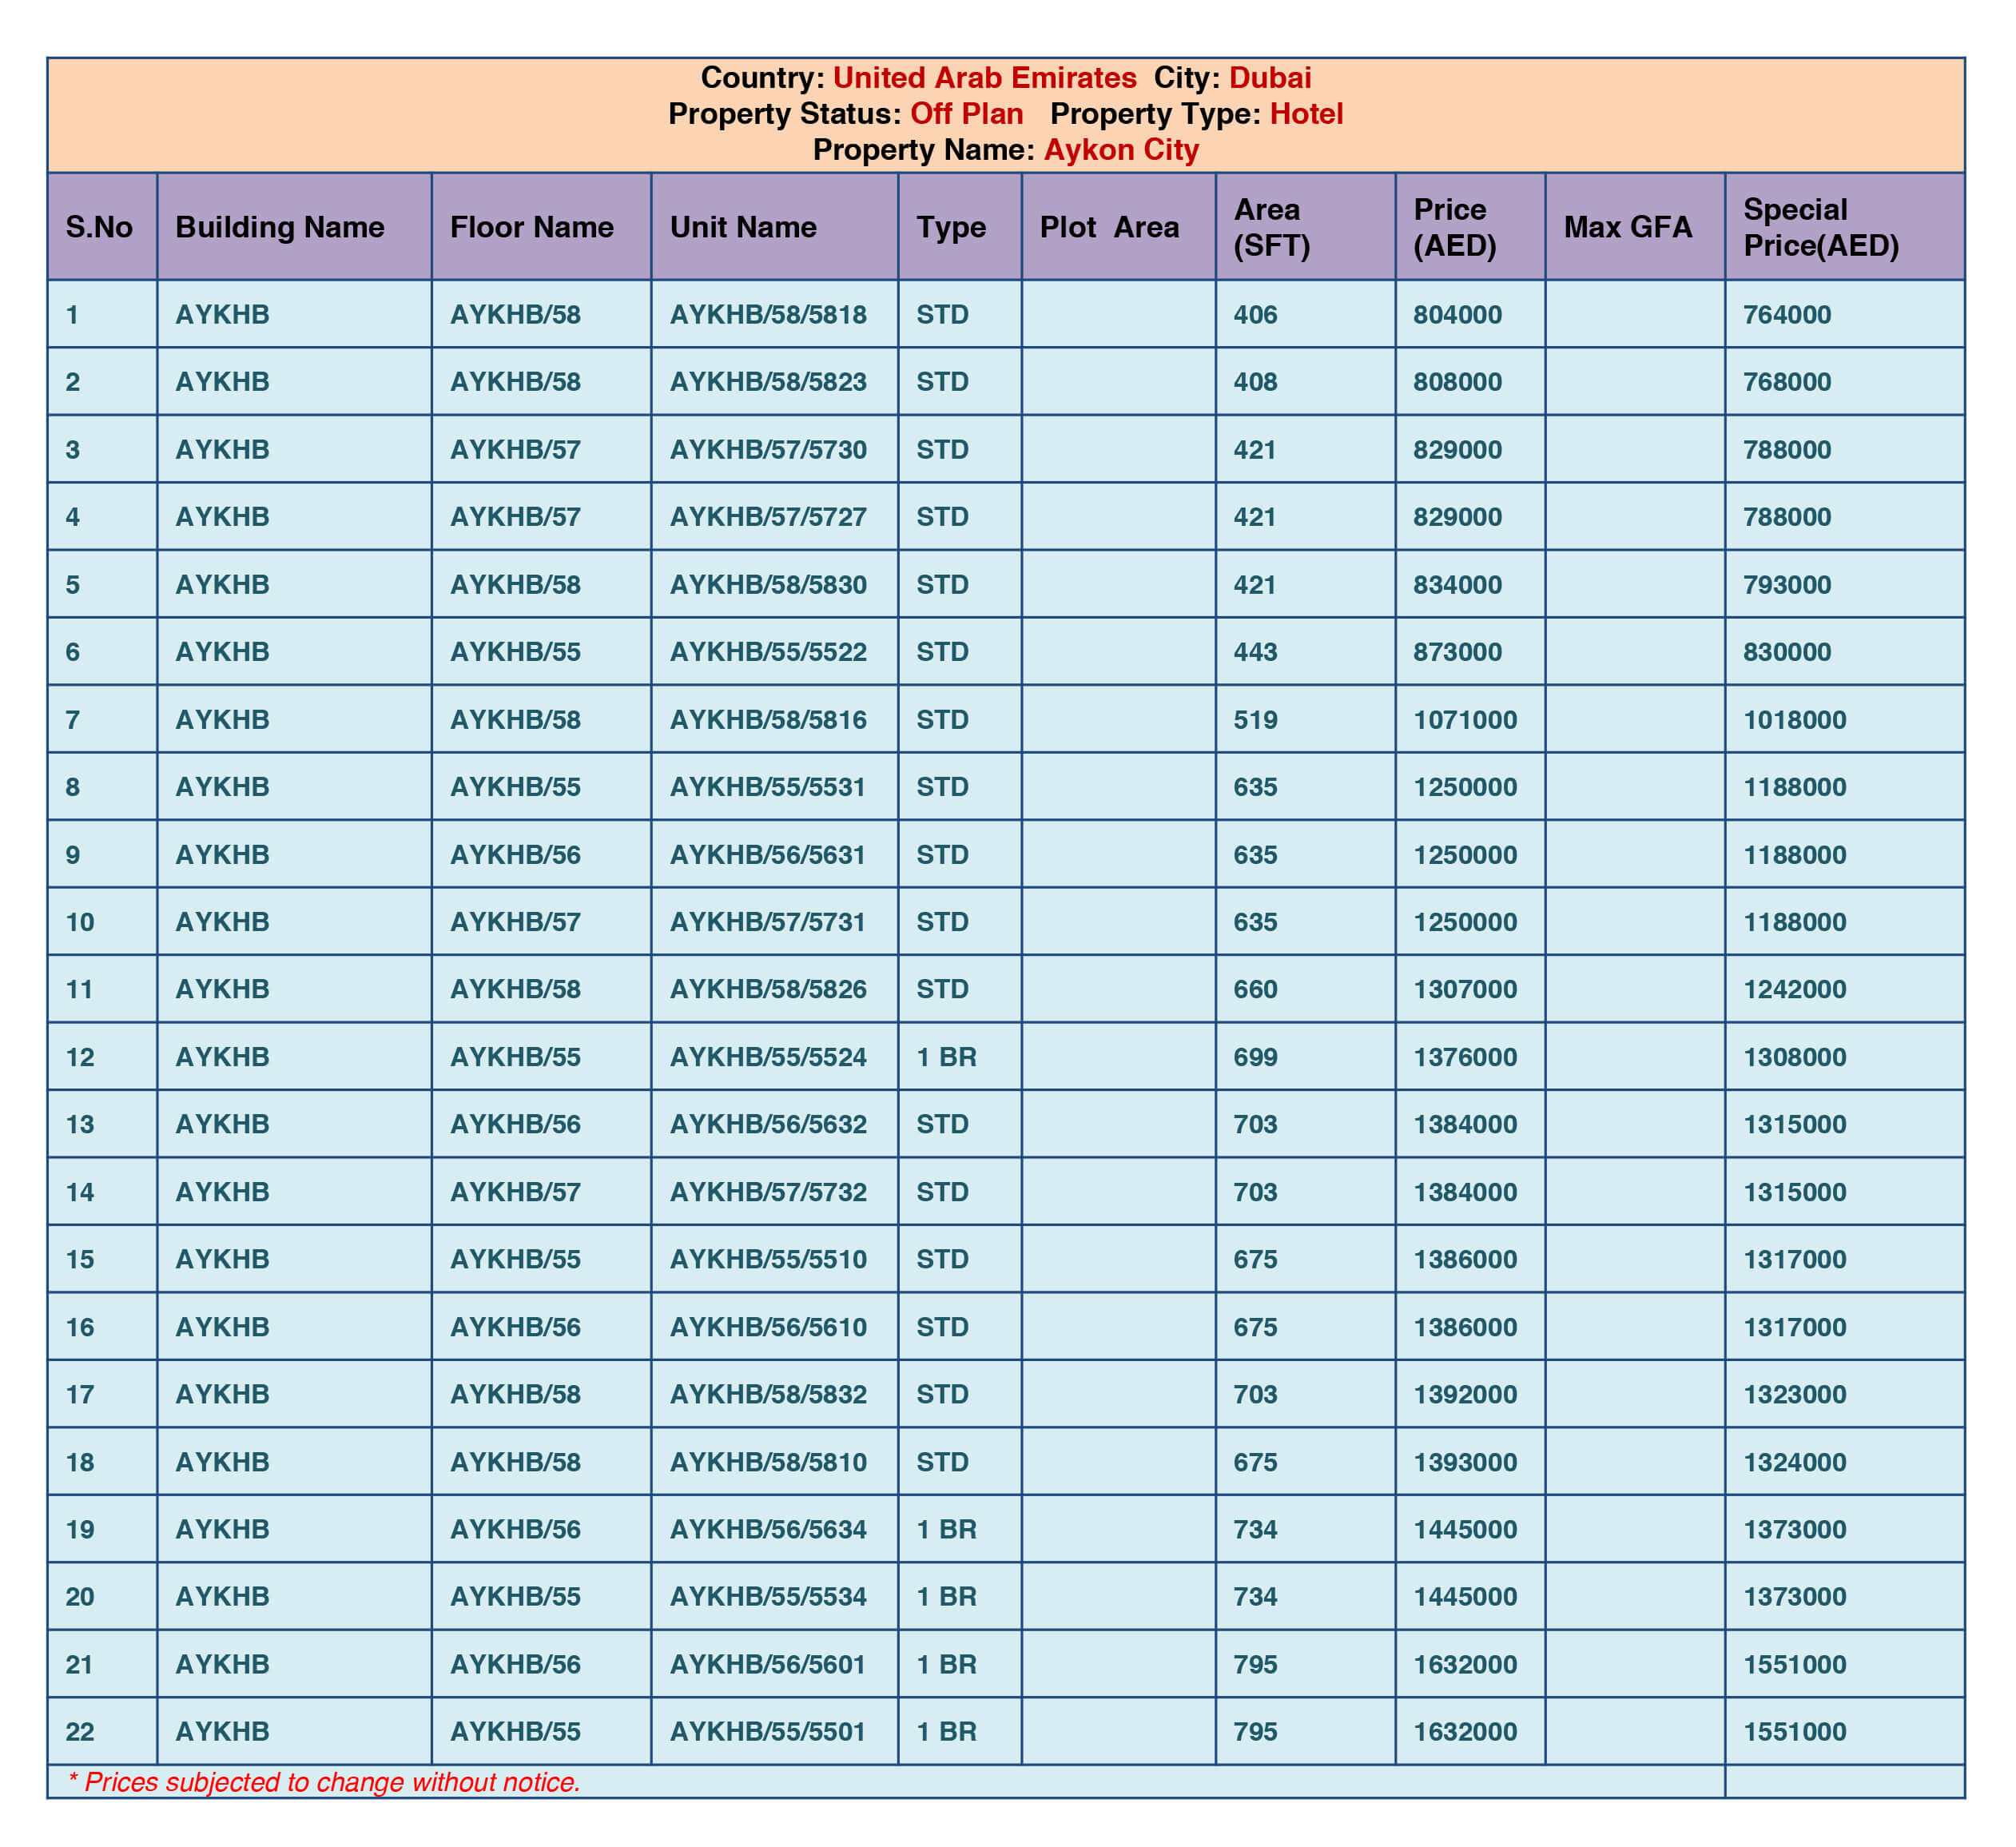The height and width of the screenshot is (1847, 2016).
Task: Select price 1071000 in row 7
Action: coord(1471,719)
